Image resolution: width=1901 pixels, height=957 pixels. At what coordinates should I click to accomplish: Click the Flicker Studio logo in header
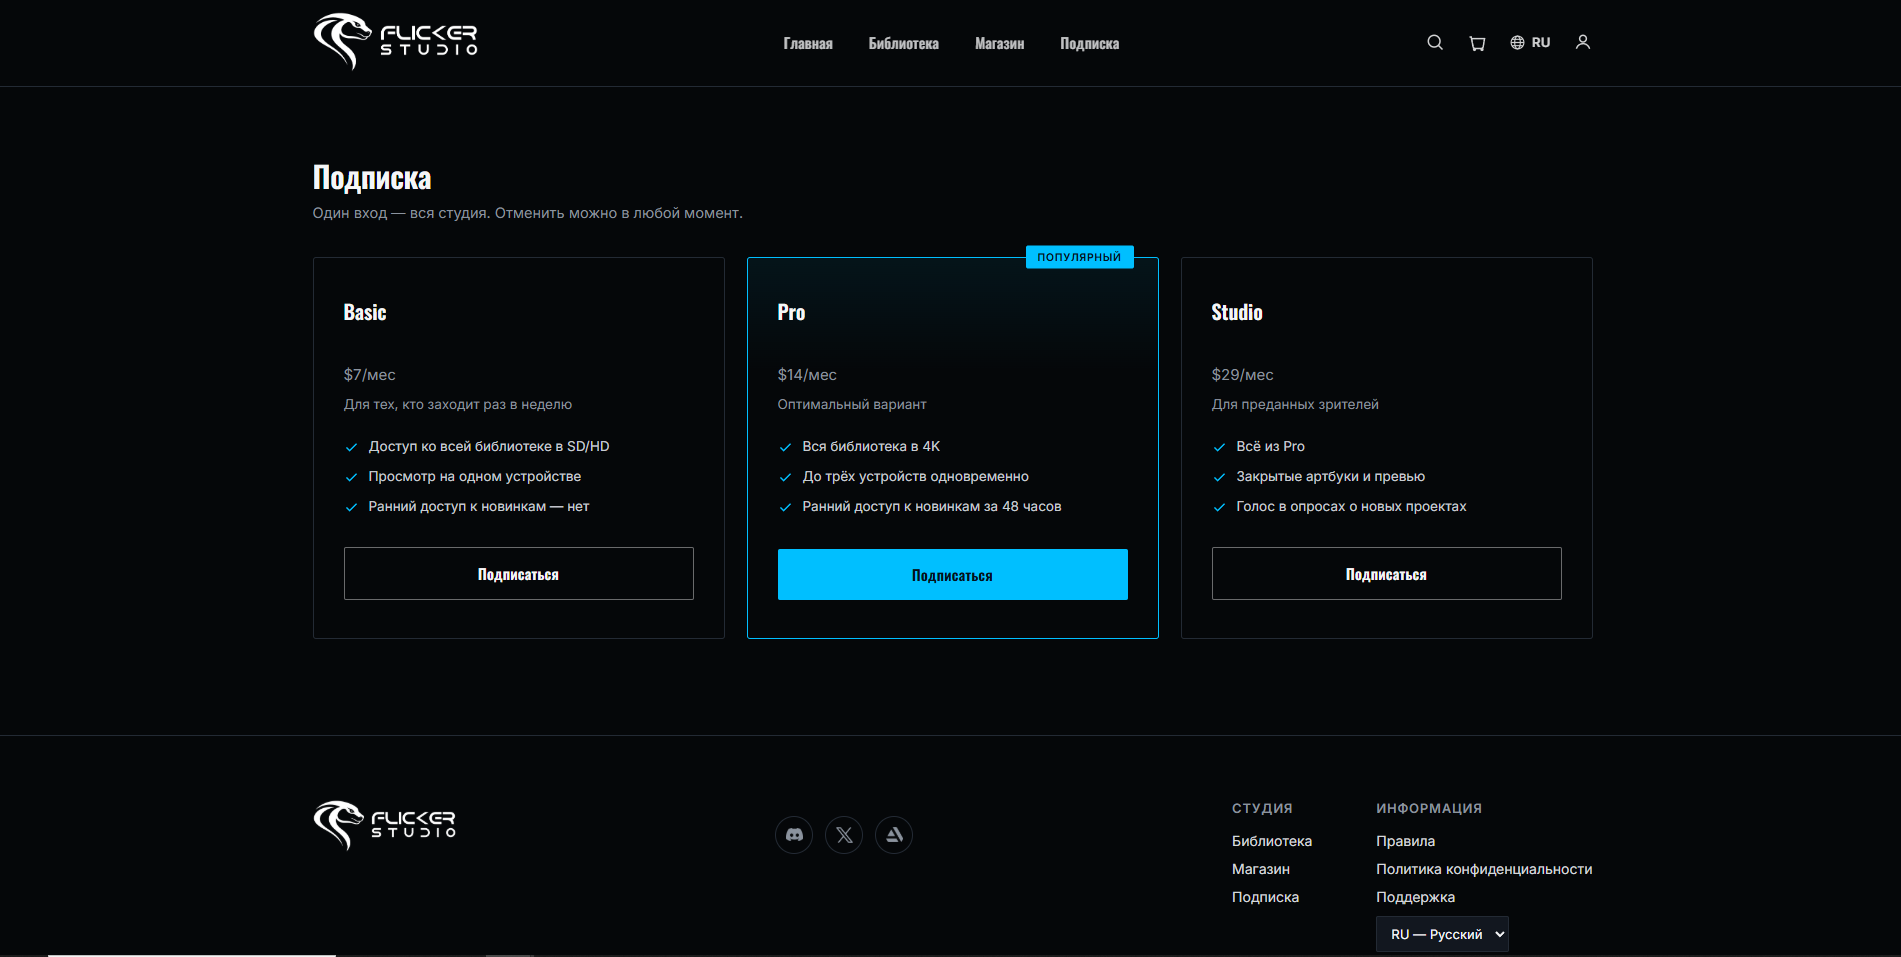tap(396, 42)
